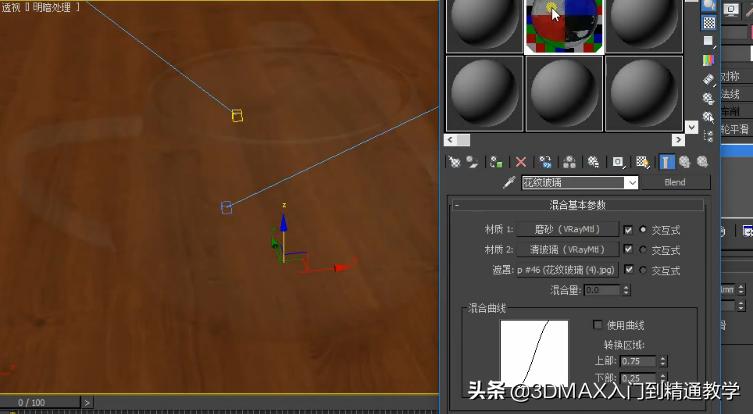Toggle mask enable checkbox
This screenshot has width=753, height=414.
click(628, 269)
